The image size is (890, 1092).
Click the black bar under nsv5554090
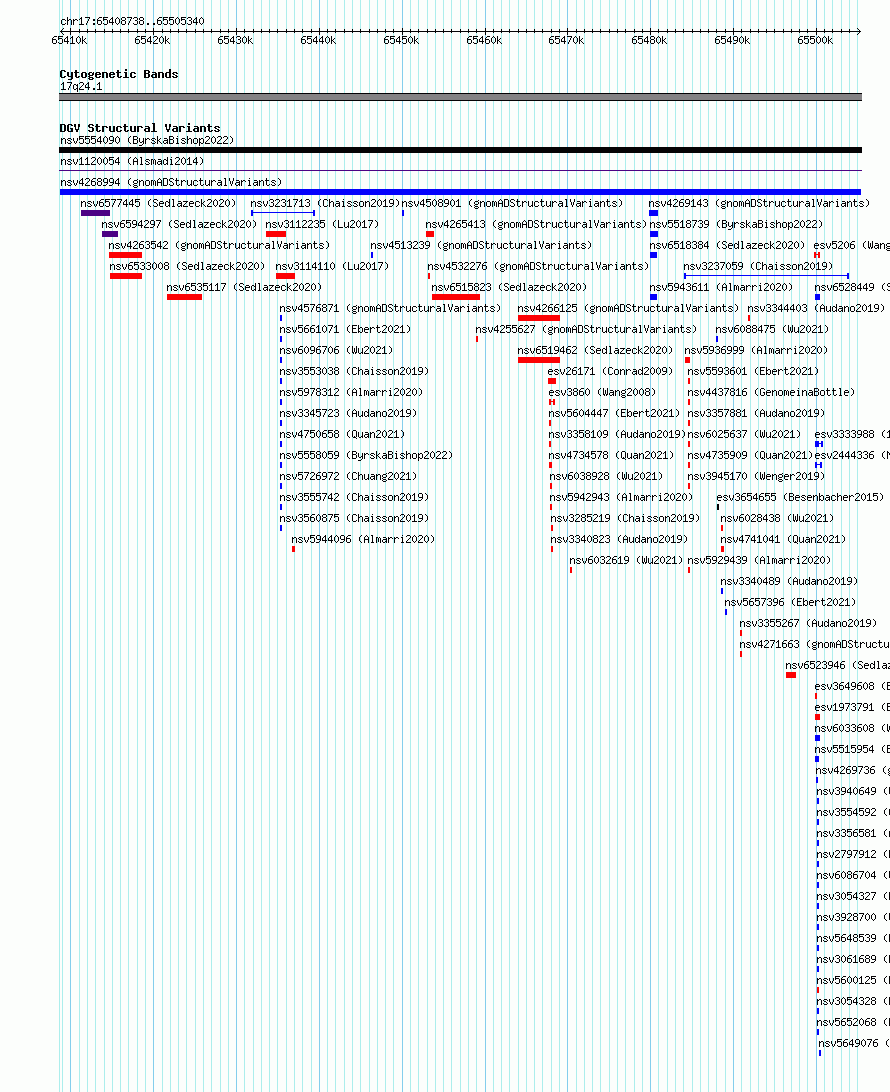pos(460,150)
